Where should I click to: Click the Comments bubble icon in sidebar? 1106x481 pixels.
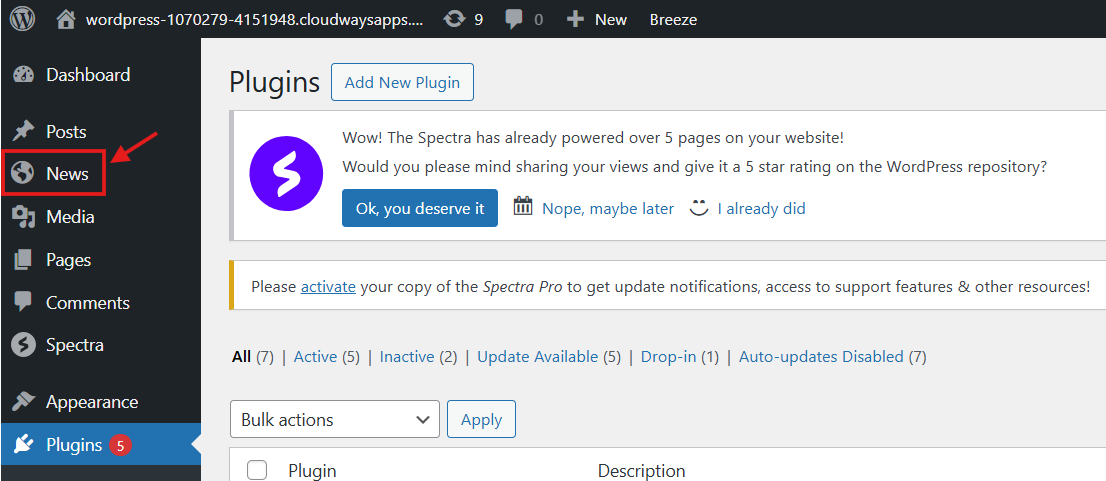click(23, 302)
